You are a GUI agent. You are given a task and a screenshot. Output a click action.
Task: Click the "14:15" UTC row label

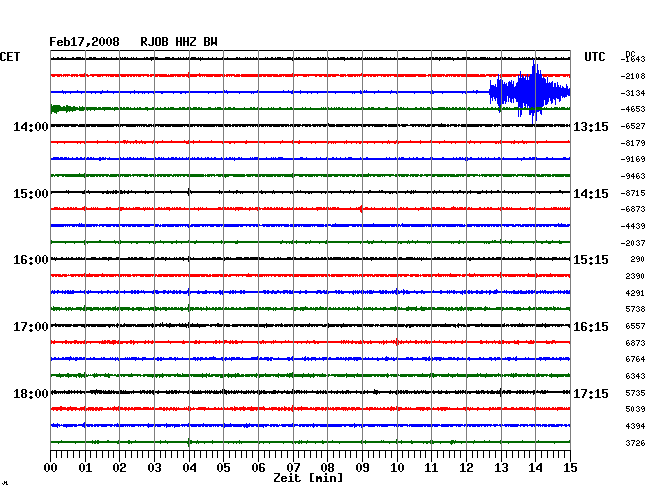[x=591, y=194]
